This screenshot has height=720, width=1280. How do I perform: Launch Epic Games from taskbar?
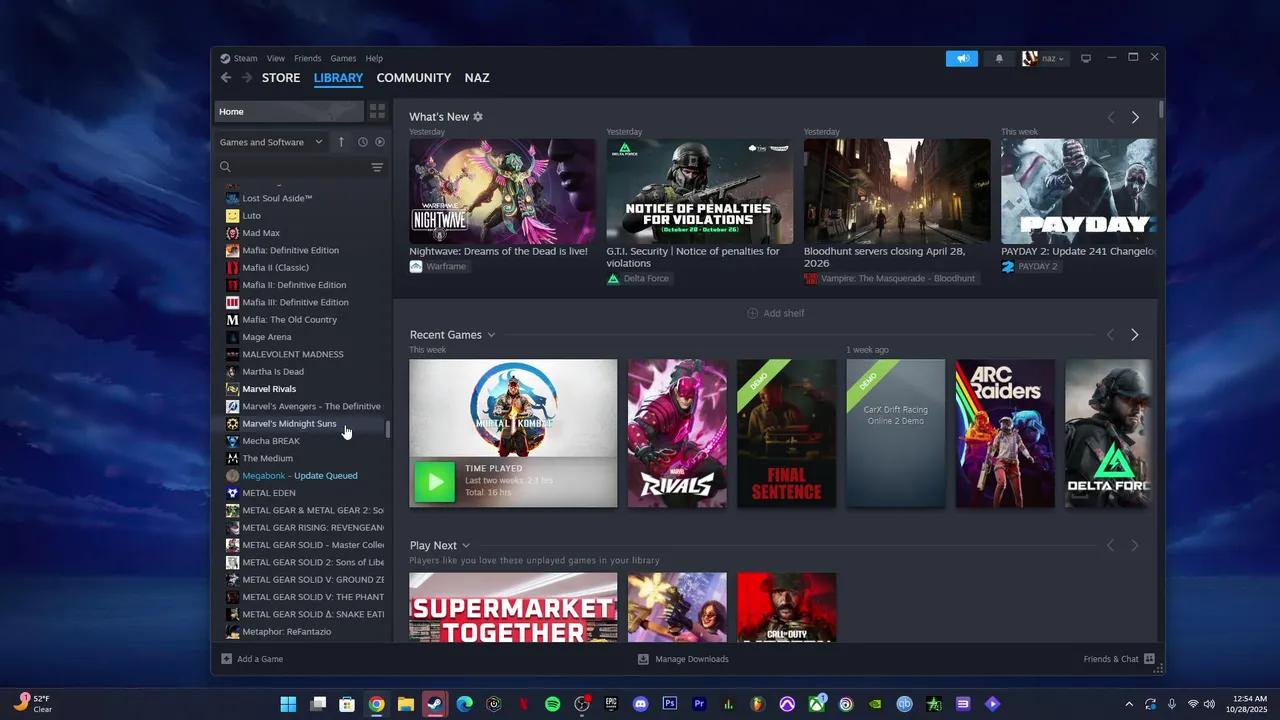(x=611, y=704)
